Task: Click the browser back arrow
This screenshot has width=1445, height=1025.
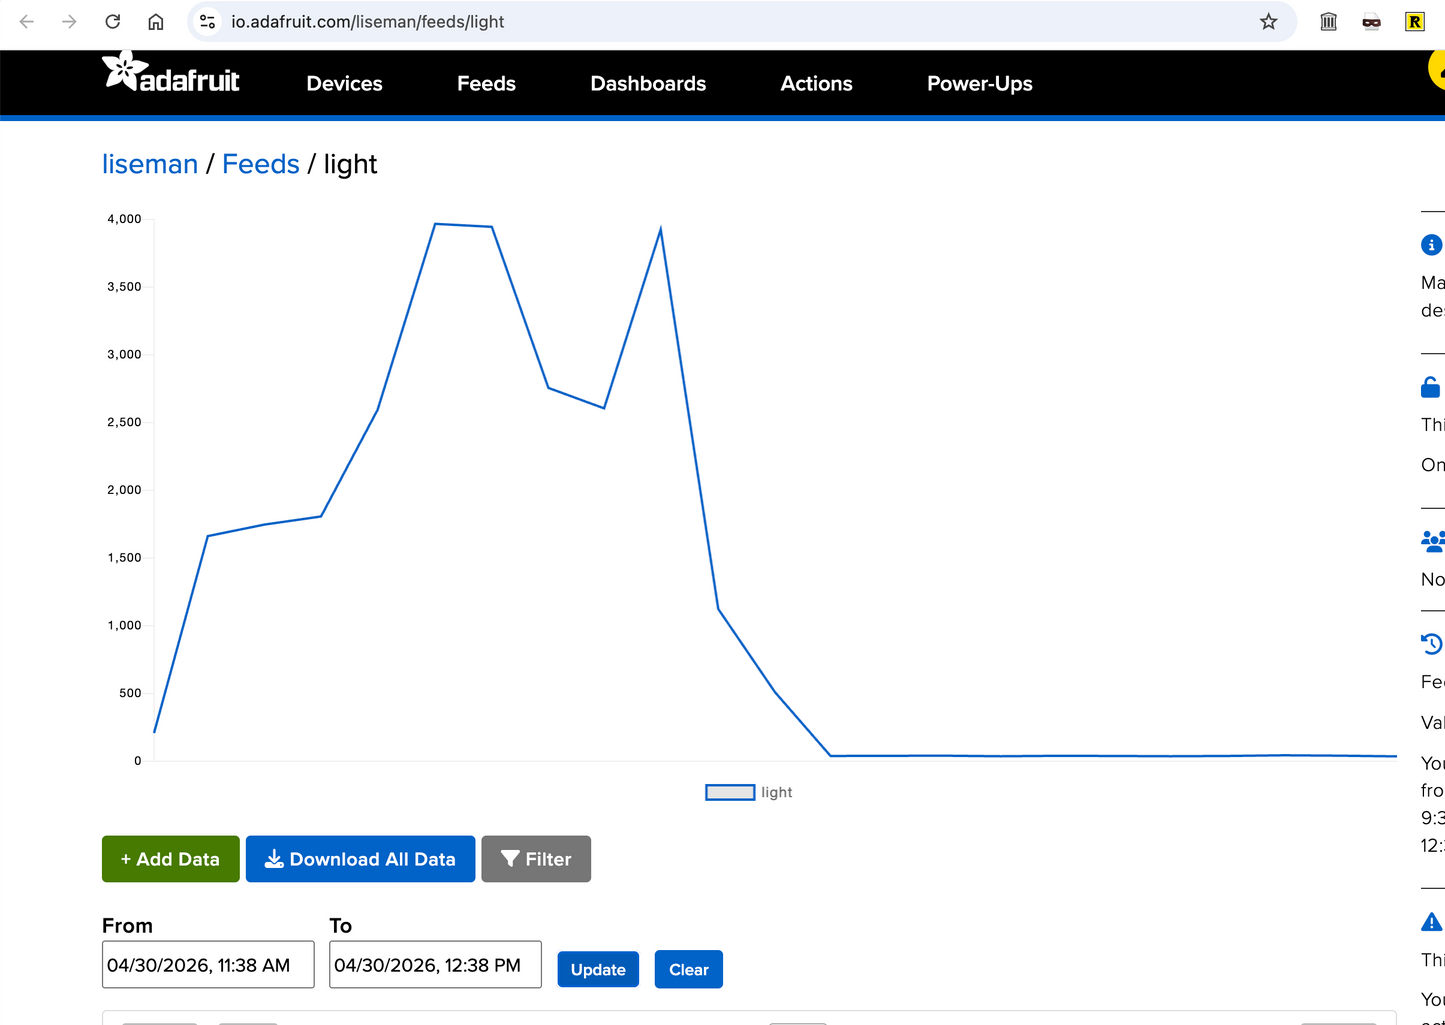Action: point(27,21)
